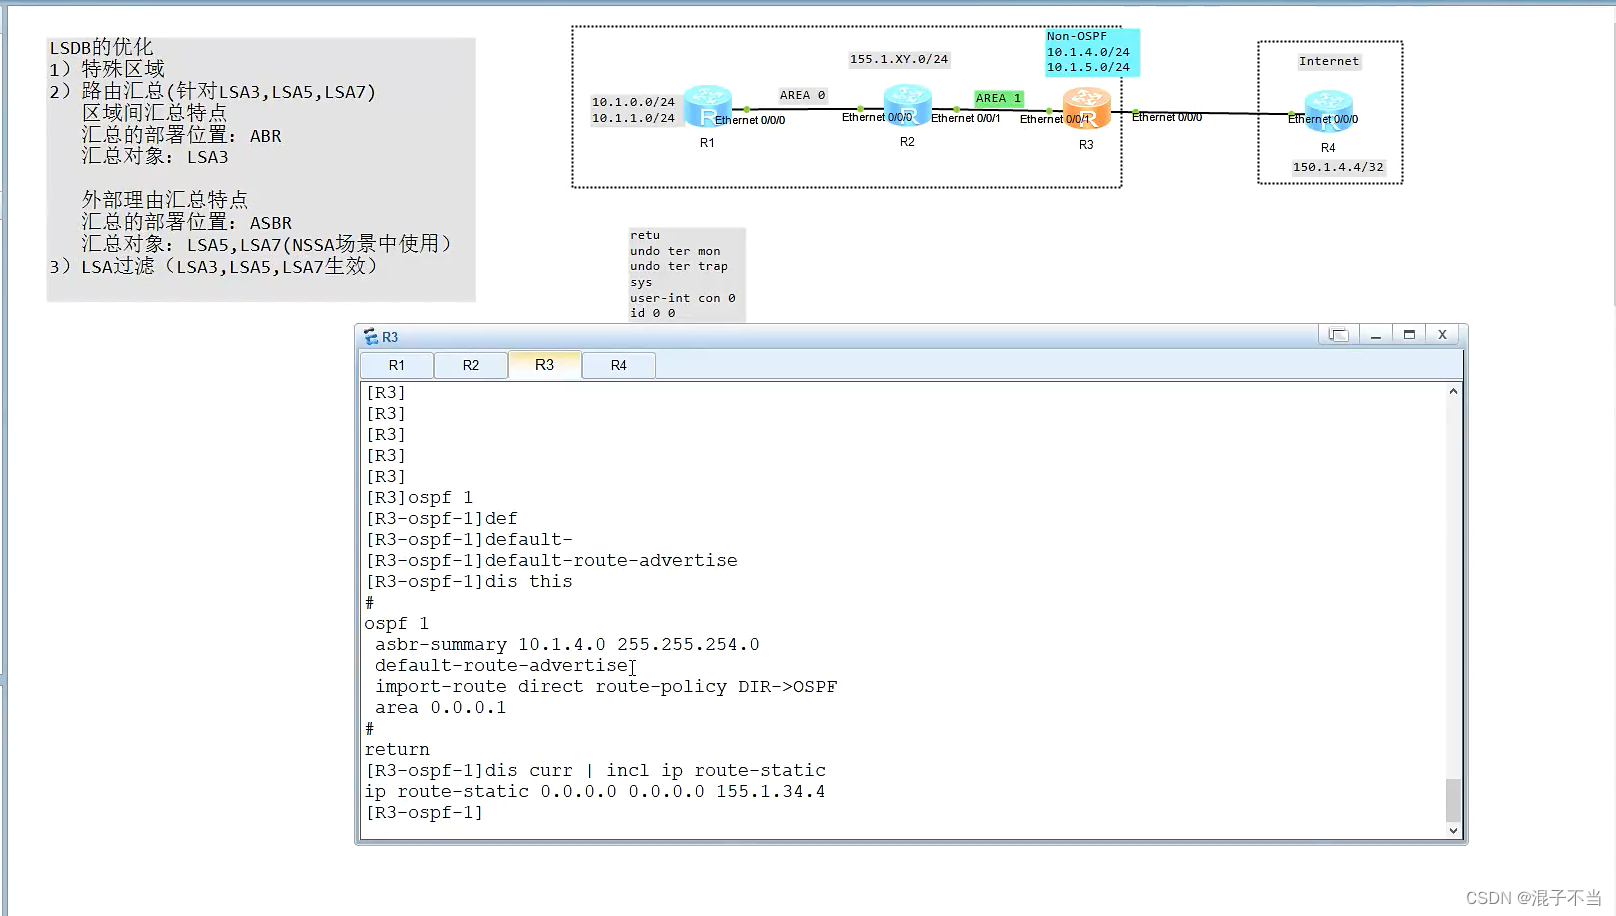The height and width of the screenshot is (916, 1616).
Task: Click the 'retu undo ter mon' note
Action: tap(686, 274)
